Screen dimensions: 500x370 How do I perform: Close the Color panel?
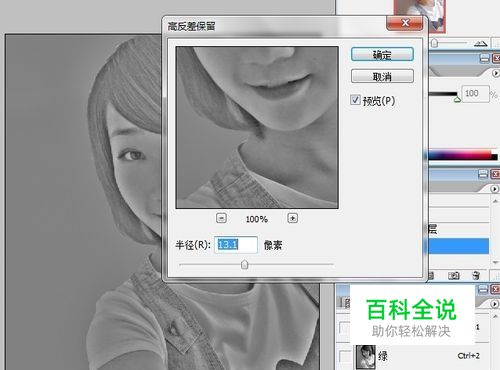[x=496, y=59]
